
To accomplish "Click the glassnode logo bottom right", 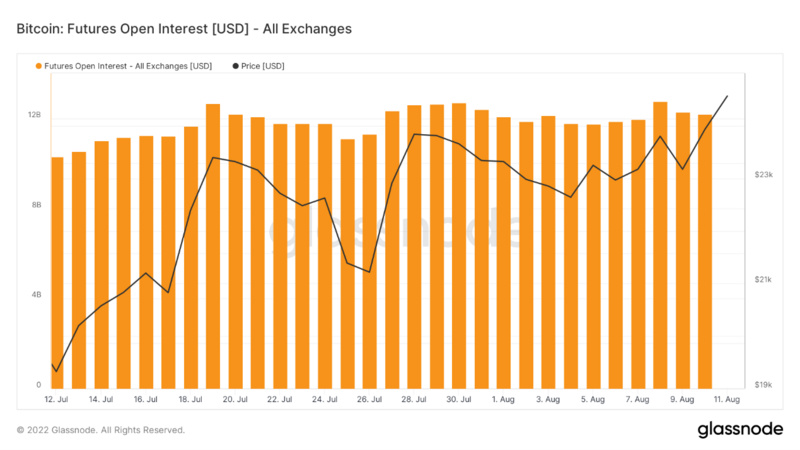I will [x=740, y=429].
